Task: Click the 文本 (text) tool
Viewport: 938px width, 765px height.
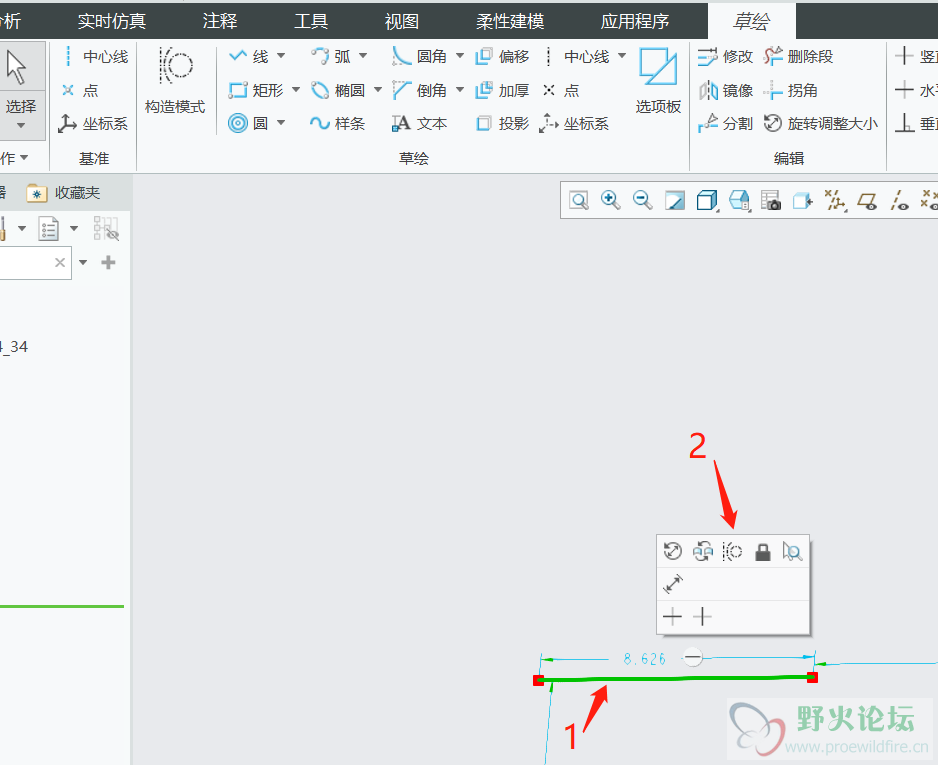Action: pos(419,124)
